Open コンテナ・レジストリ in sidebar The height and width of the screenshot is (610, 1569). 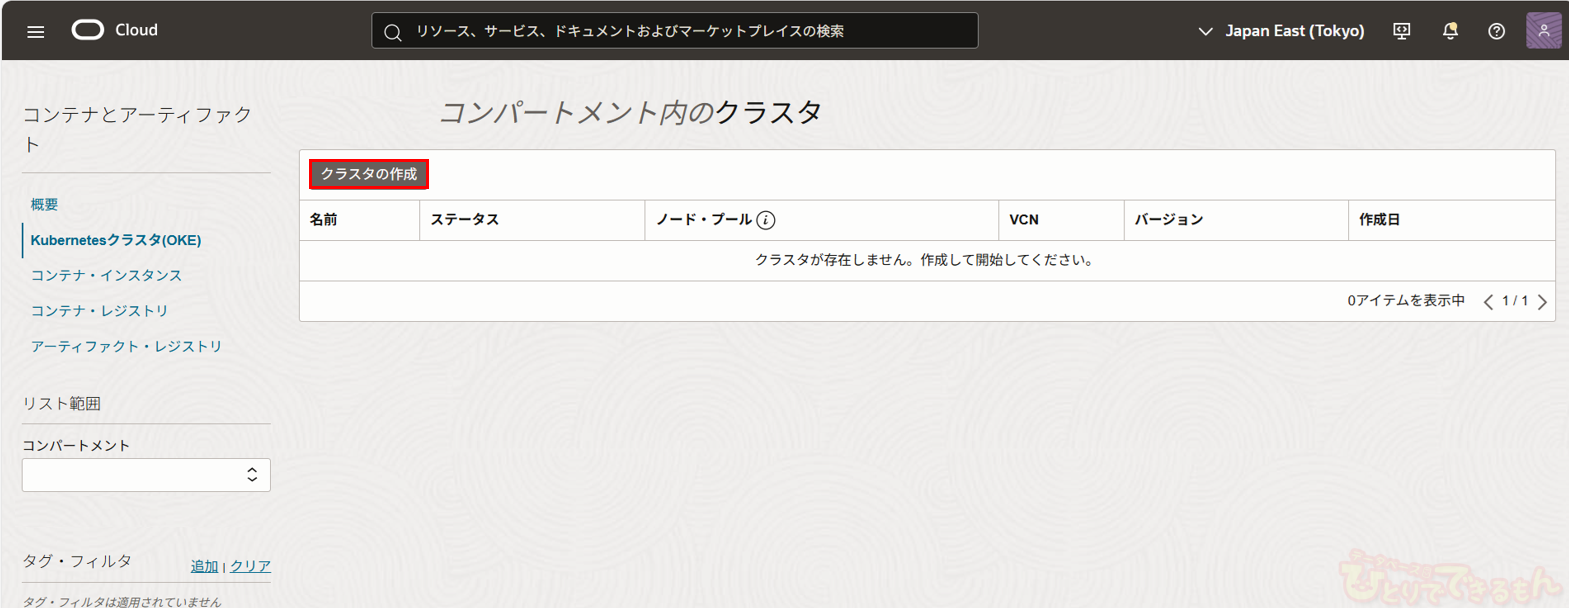click(99, 311)
